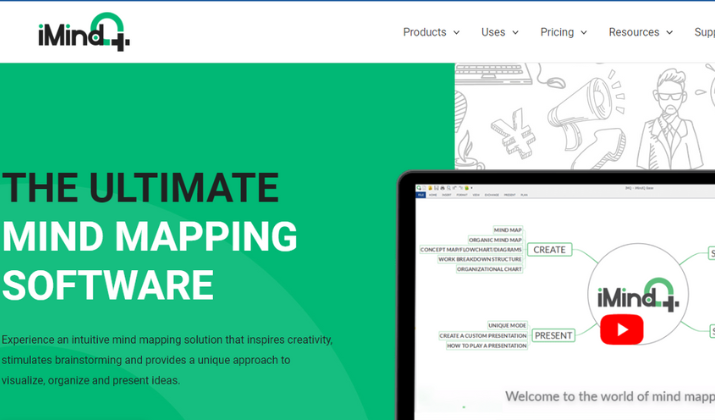
Task: Click the iMindQ central topic circle
Action: (638, 295)
